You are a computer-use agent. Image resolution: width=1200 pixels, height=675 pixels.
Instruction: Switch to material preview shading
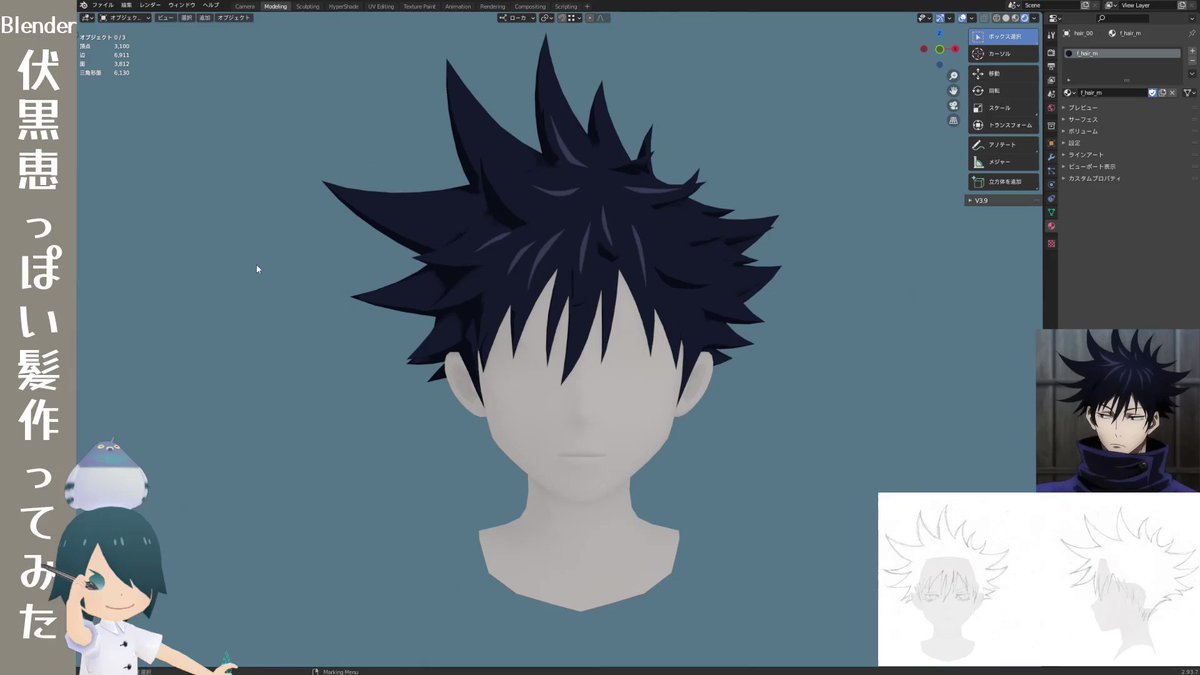(1015, 18)
